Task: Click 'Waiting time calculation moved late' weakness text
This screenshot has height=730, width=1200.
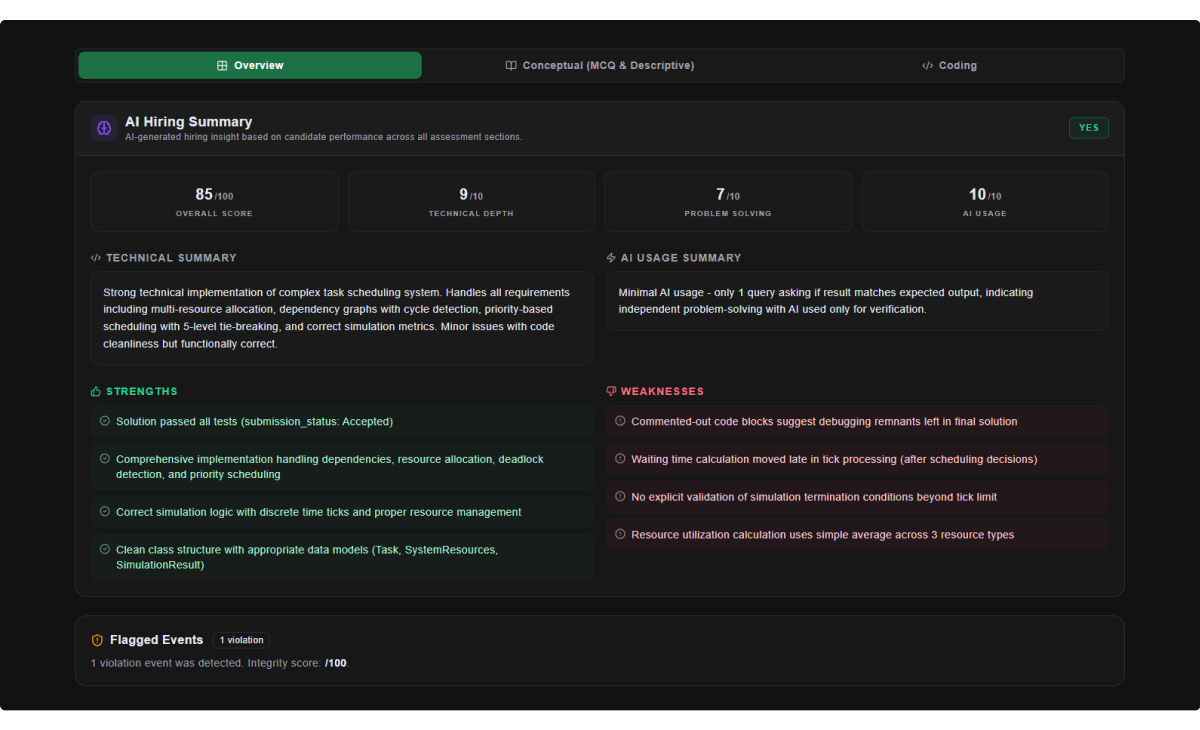Action: (x=834, y=459)
